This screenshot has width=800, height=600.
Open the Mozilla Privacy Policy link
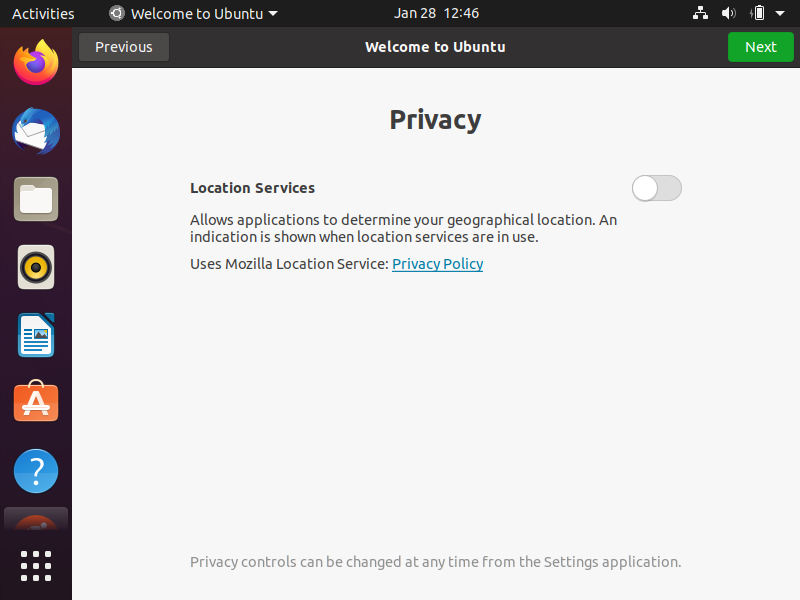tap(437, 264)
